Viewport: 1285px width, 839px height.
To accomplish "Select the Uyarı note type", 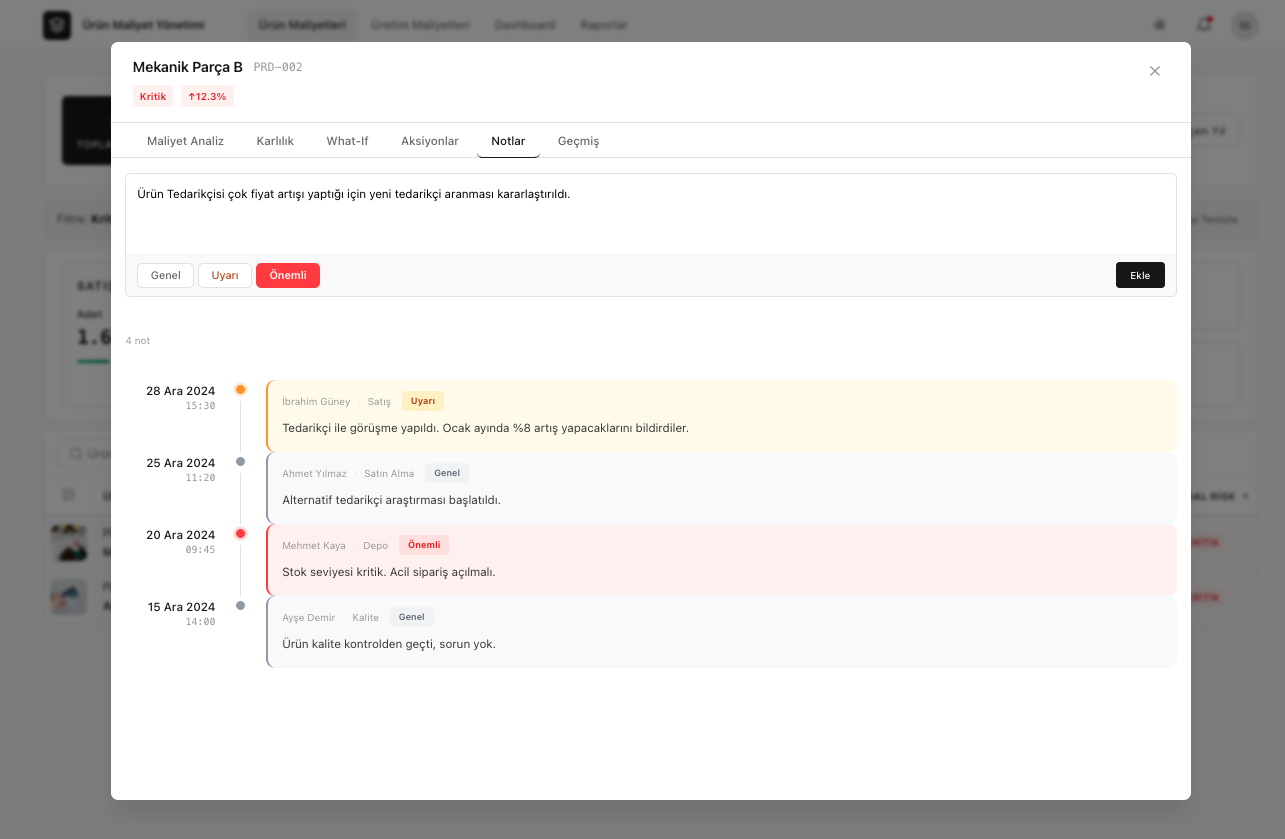I will (225, 276).
